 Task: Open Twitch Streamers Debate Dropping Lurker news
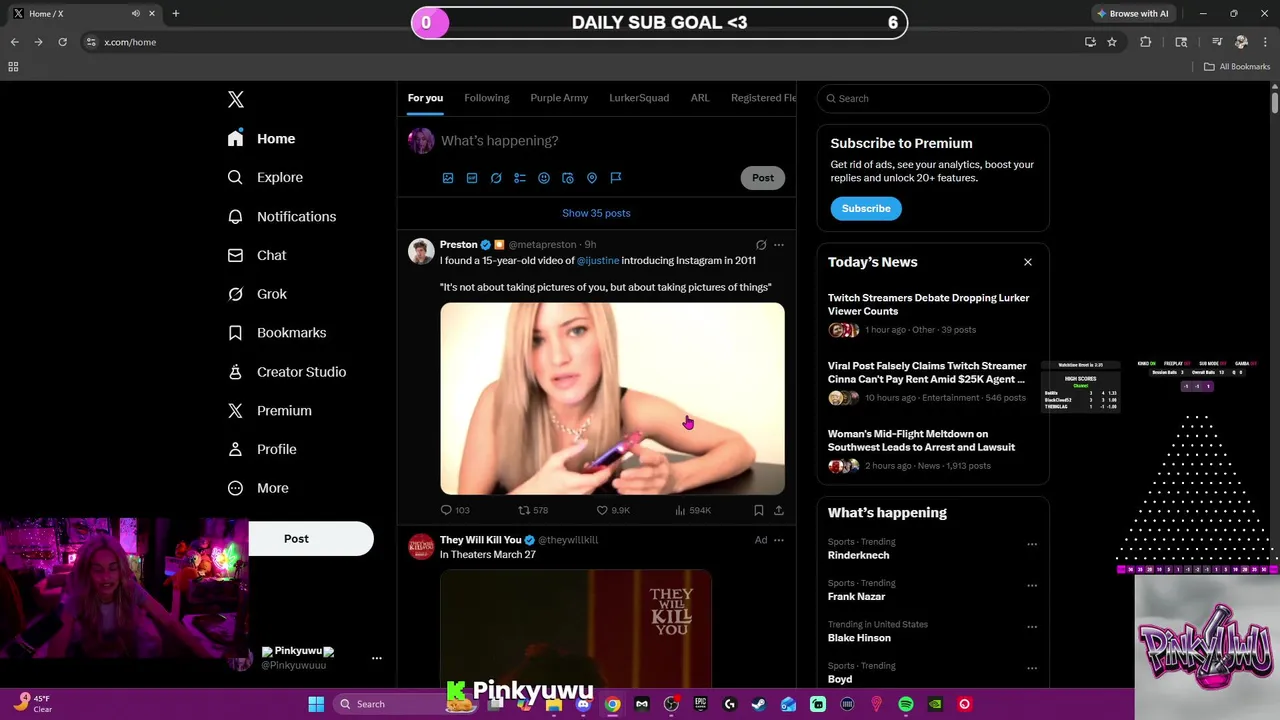coord(928,304)
